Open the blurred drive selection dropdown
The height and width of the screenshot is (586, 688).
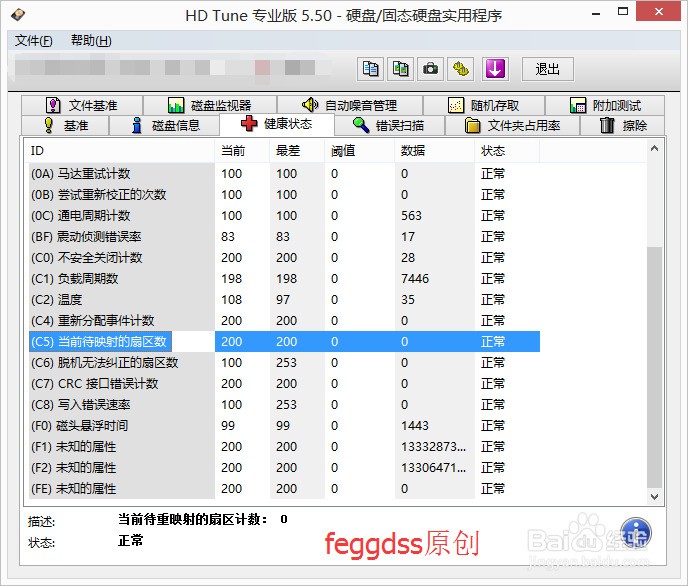[171, 68]
